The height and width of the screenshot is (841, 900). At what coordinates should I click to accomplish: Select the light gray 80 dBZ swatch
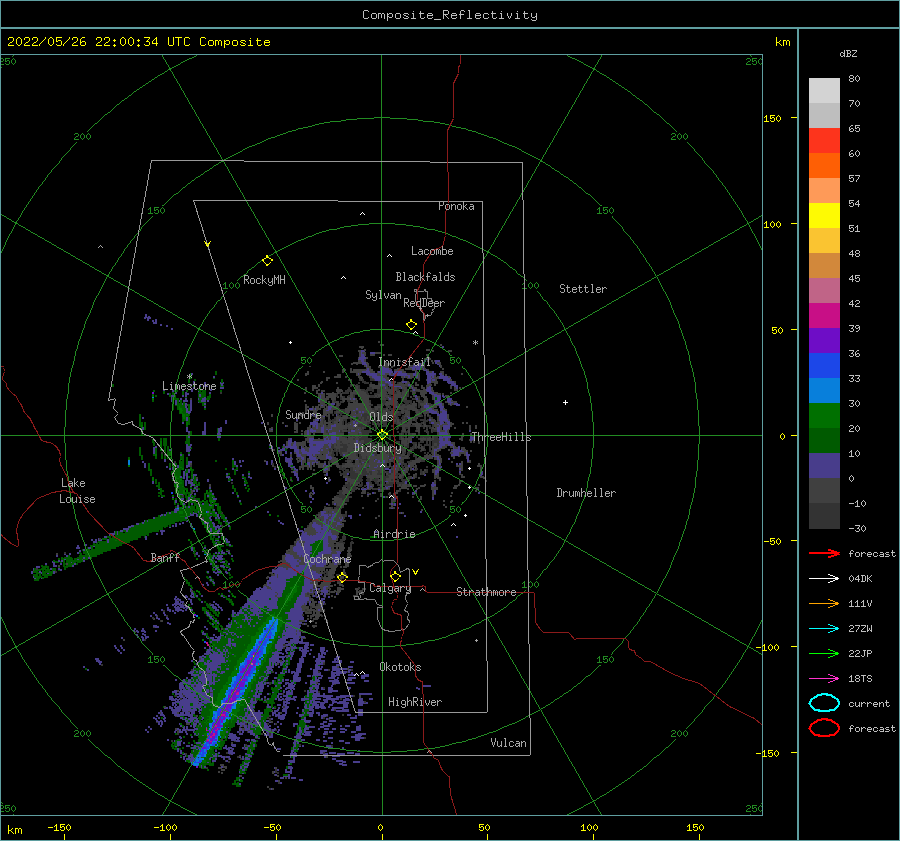824,90
